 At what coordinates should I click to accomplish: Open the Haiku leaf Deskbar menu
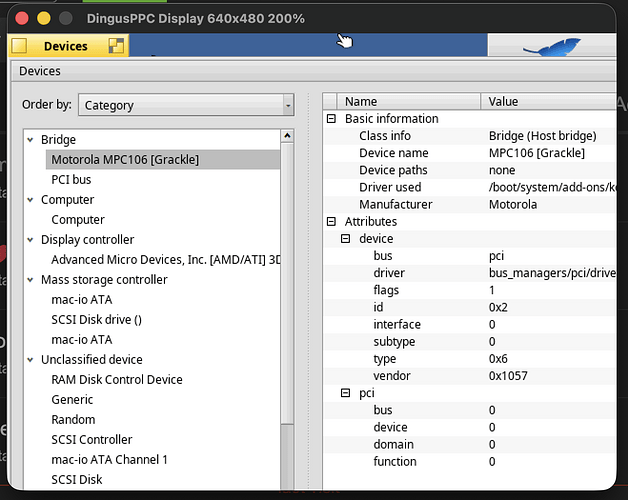pos(552,45)
